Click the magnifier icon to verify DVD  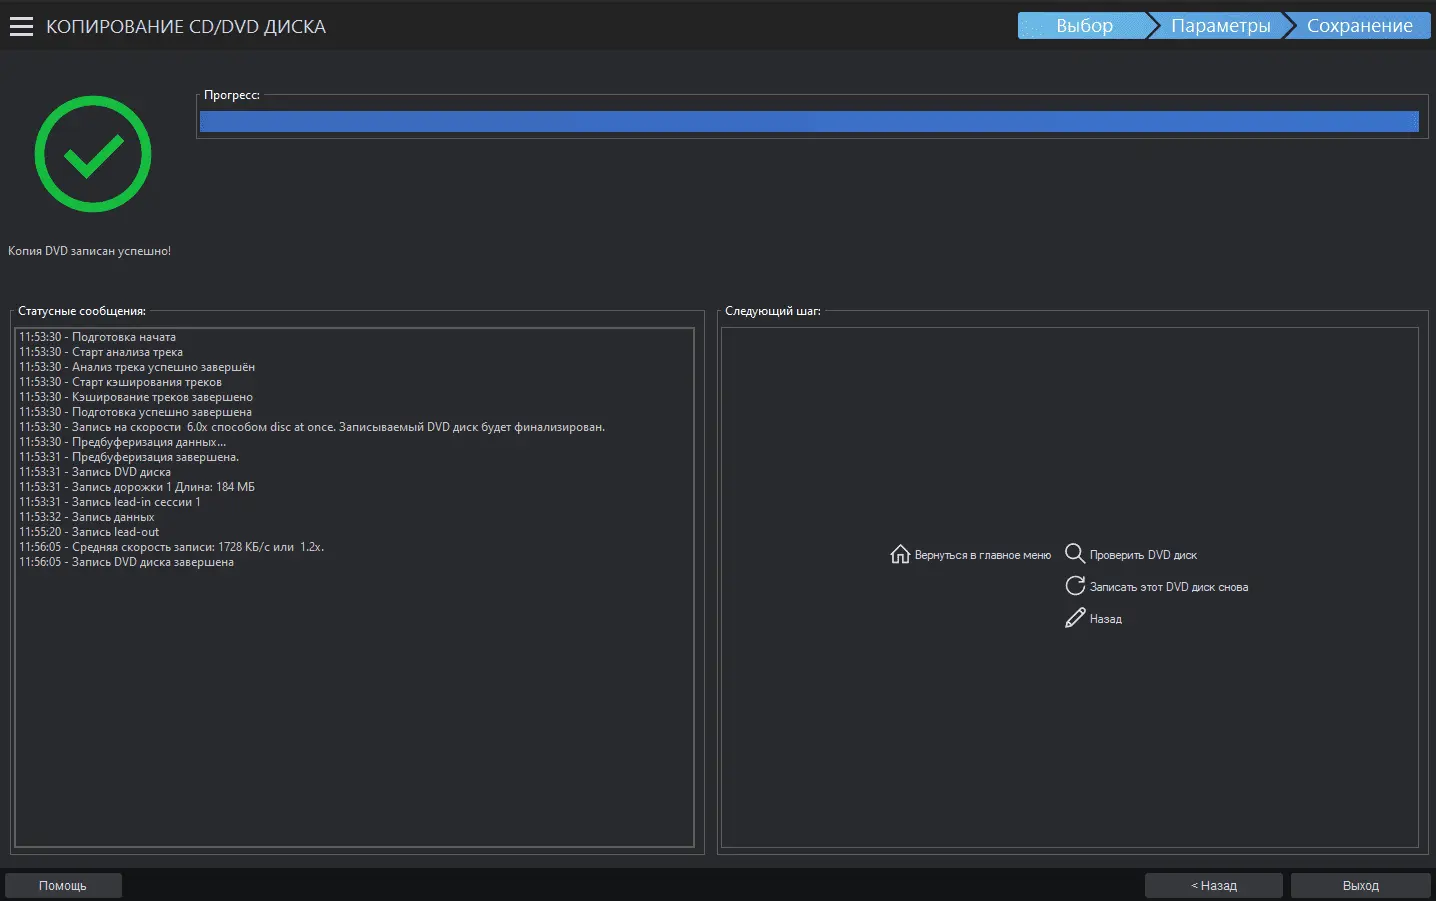pyautogui.click(x=1075, y=553)
